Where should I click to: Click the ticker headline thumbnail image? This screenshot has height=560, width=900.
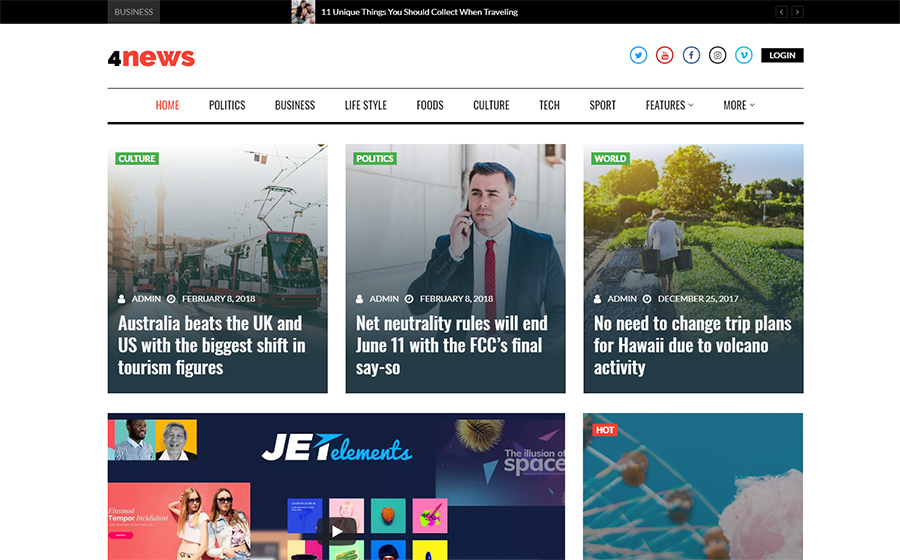303,11
